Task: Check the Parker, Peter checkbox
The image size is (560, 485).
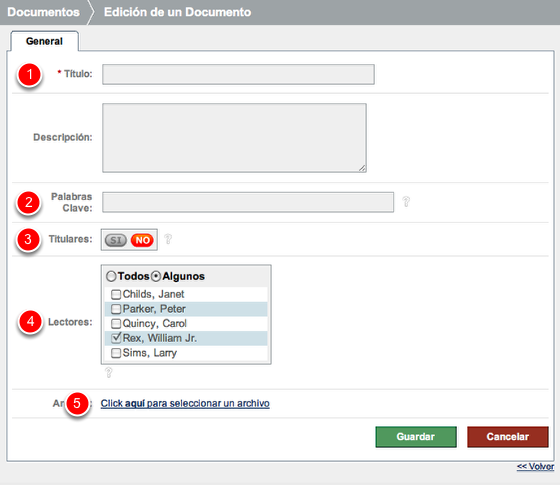Action: (116, 309)
